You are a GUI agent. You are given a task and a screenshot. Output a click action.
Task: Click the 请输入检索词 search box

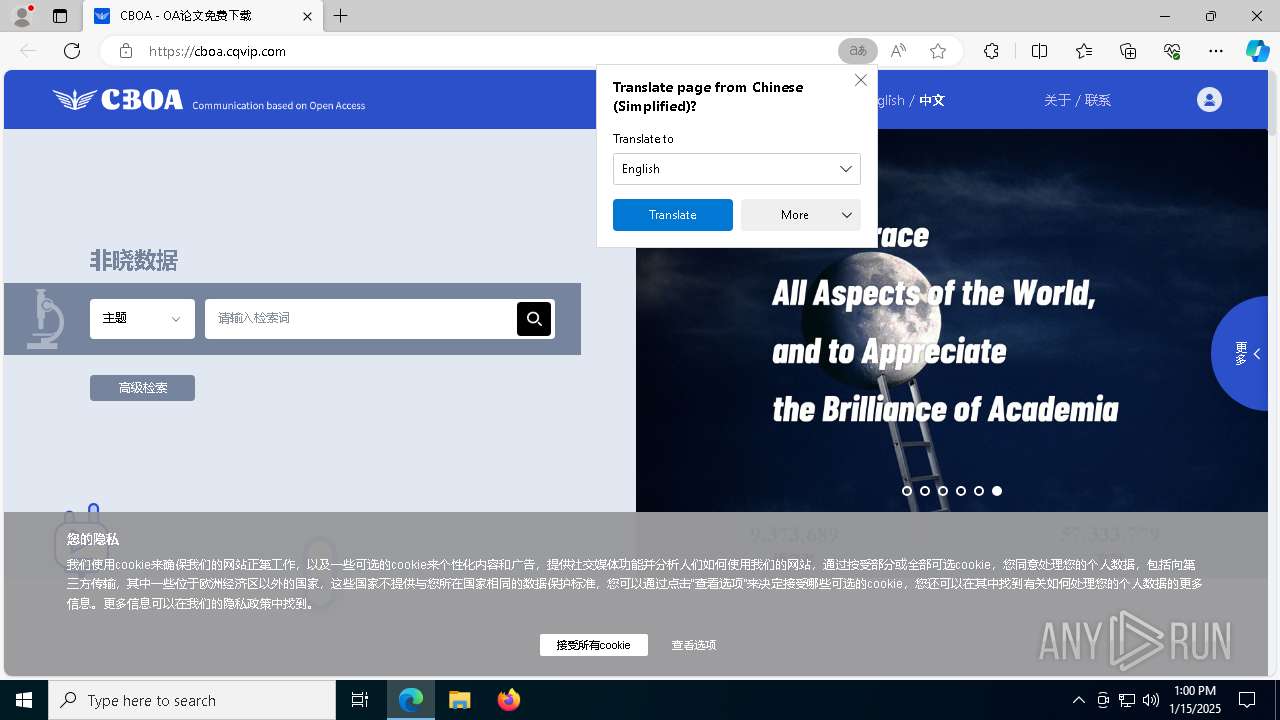(x=360, y=319)
